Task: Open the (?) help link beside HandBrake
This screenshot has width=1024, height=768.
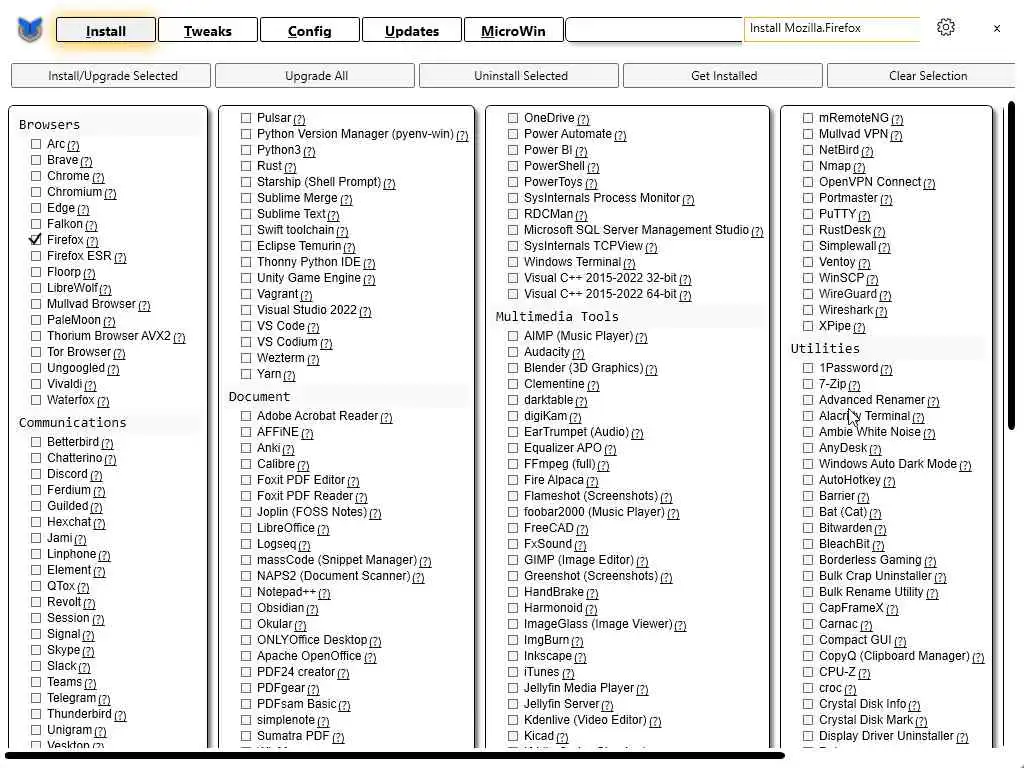Action: coord(592,594)
